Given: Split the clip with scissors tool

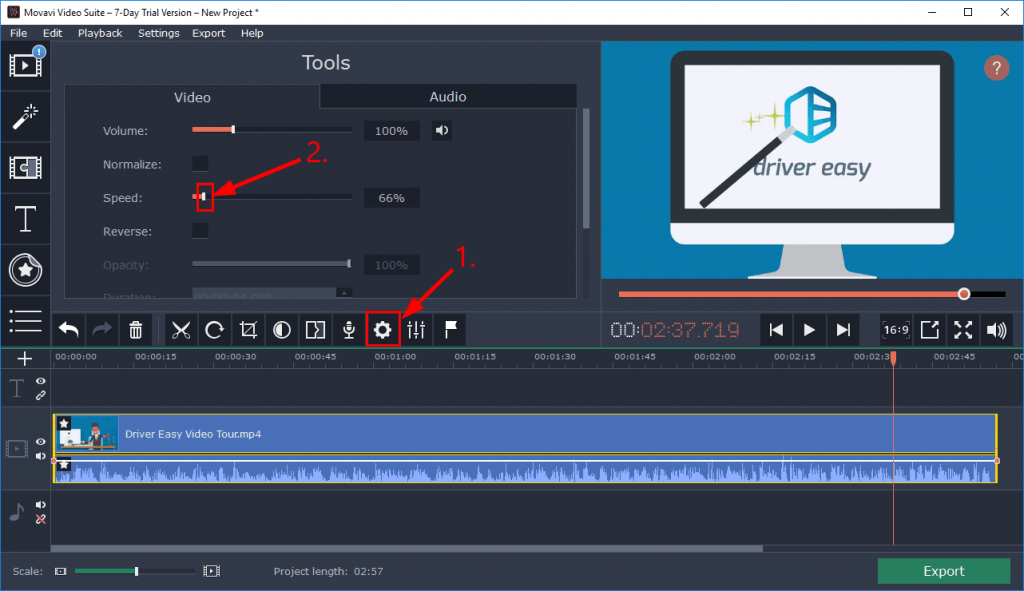Looking at the screenshot, I should 181,330.
